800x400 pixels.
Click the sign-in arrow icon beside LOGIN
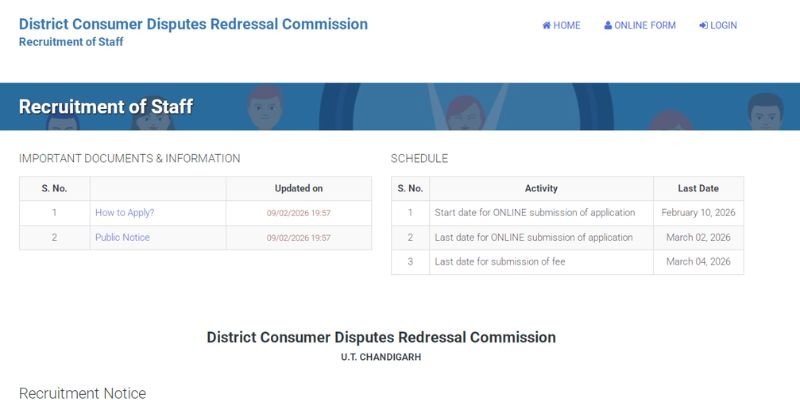coord(703,26)
